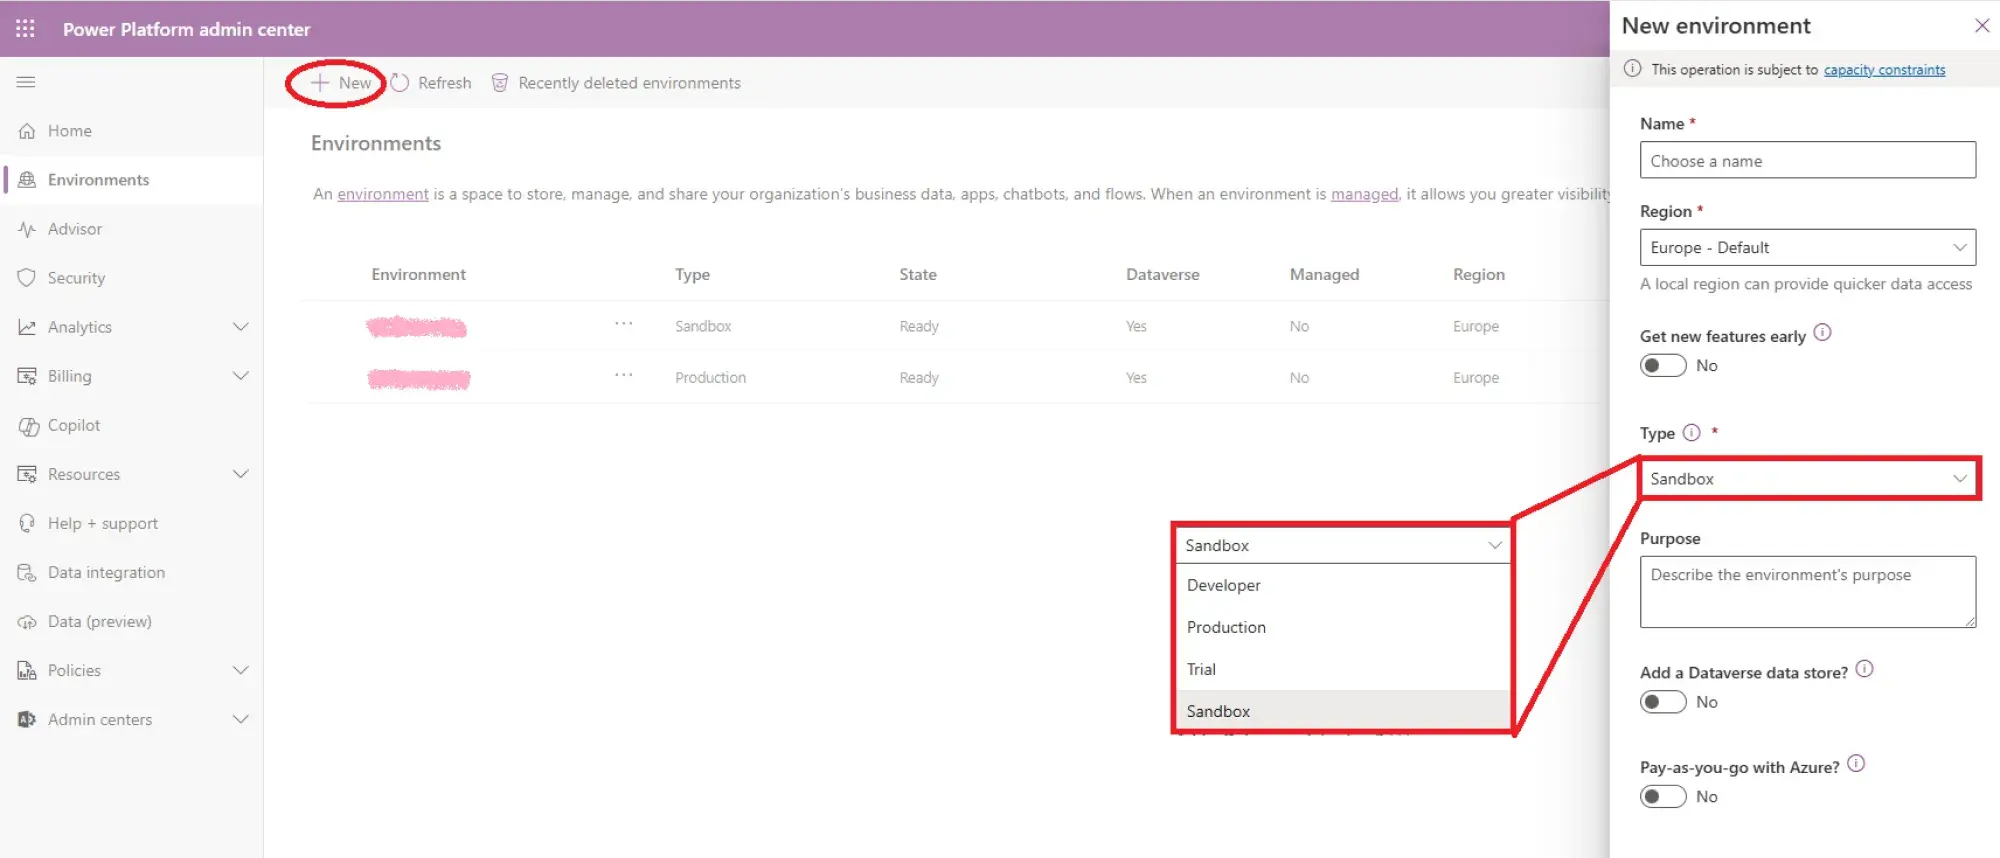Click the Analytics chart icon
Image resolution: width=2000 pixels, height=858 pixels.
(x=27, y=327)
